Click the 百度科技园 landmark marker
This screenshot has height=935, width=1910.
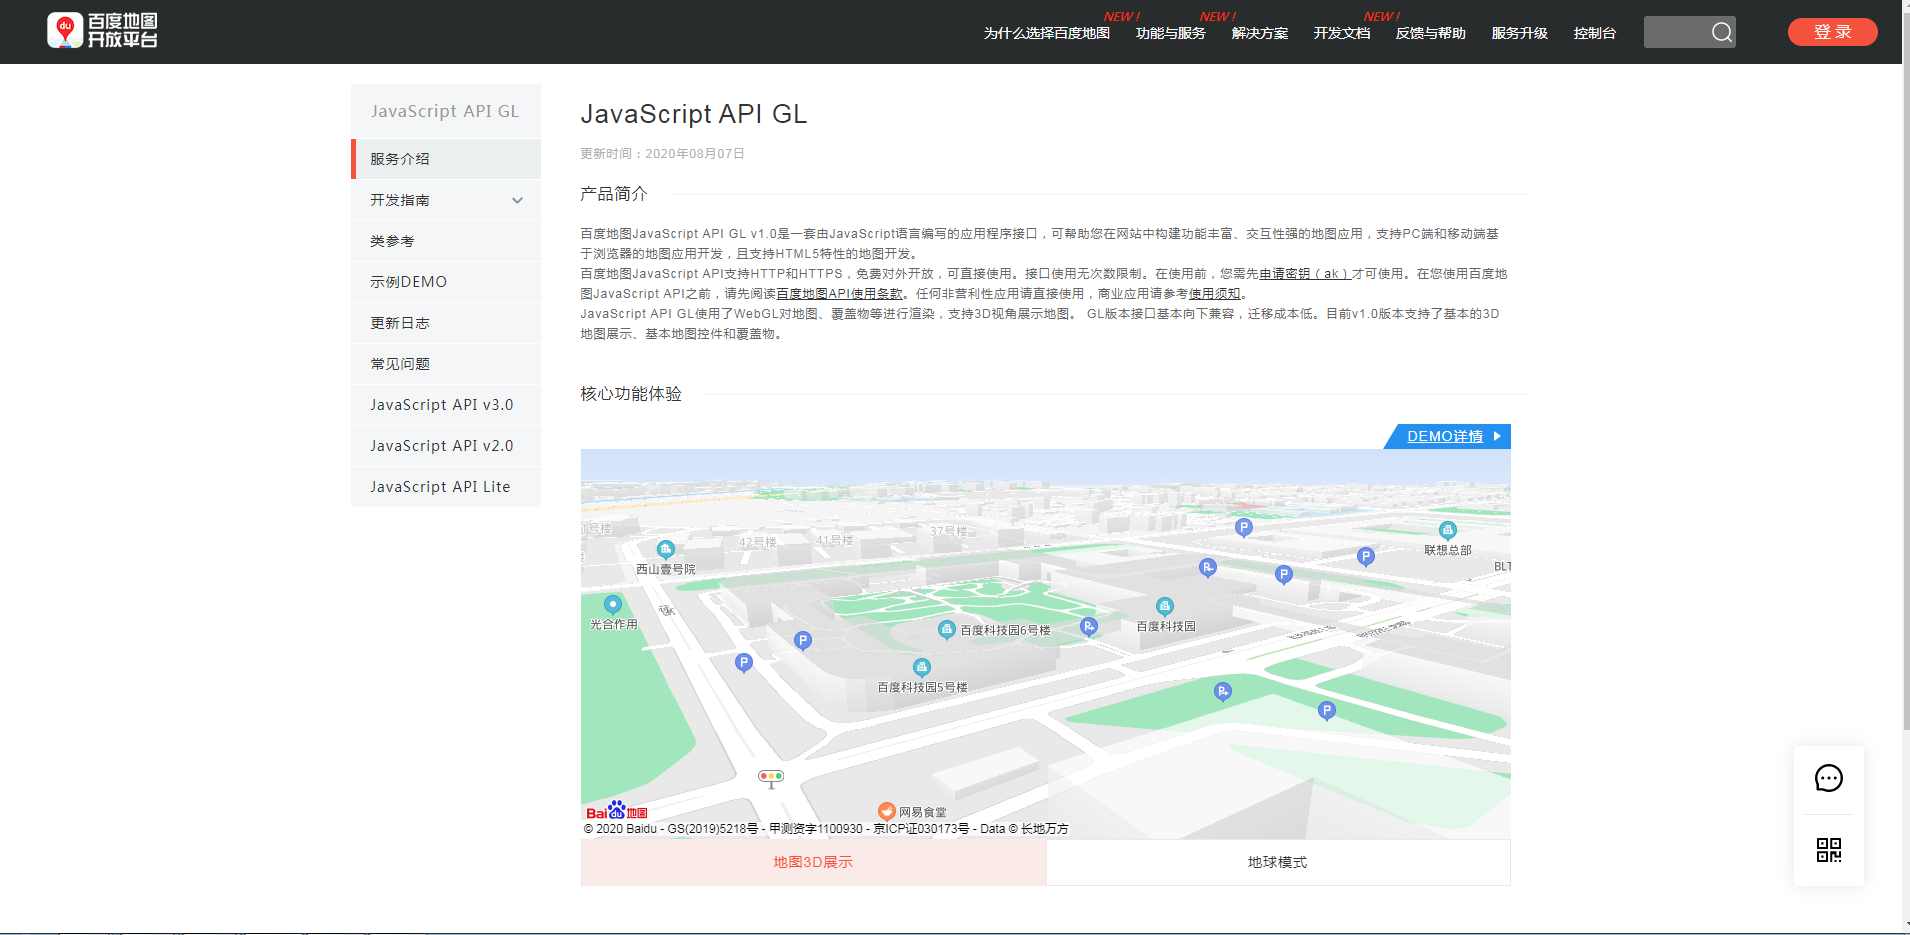(x=1164, y=605)
